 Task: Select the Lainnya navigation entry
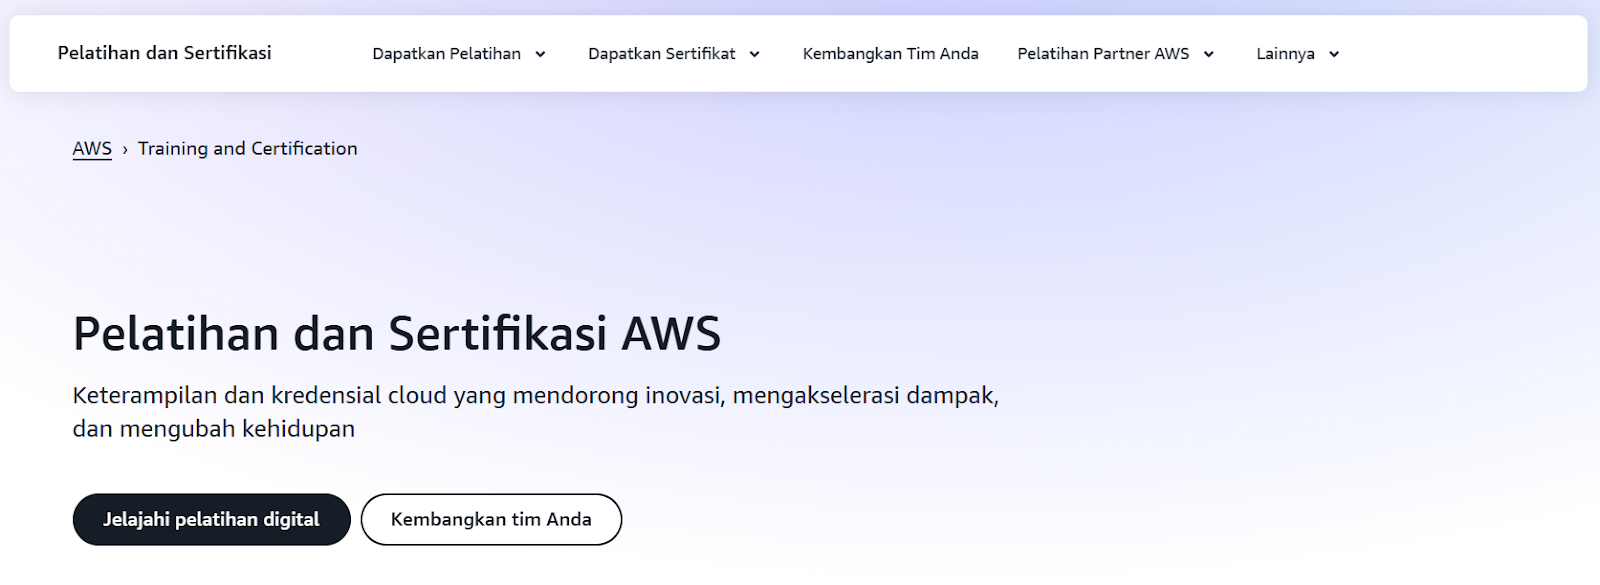1284,54
